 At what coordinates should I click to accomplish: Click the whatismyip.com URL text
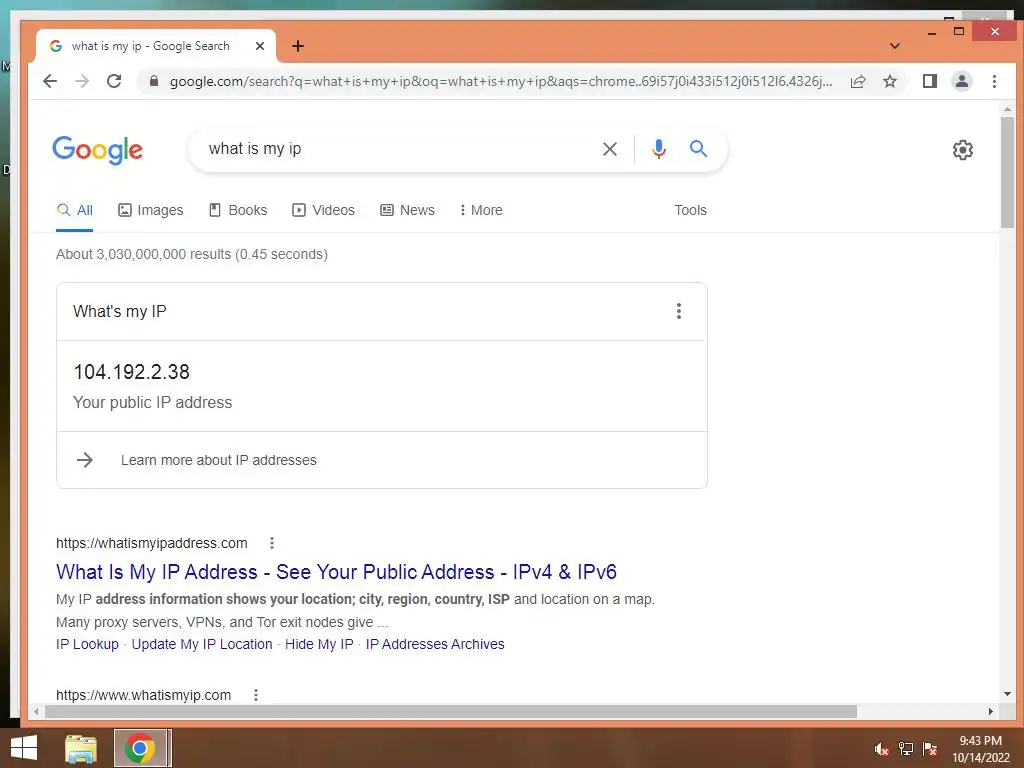tap(144, 695)
